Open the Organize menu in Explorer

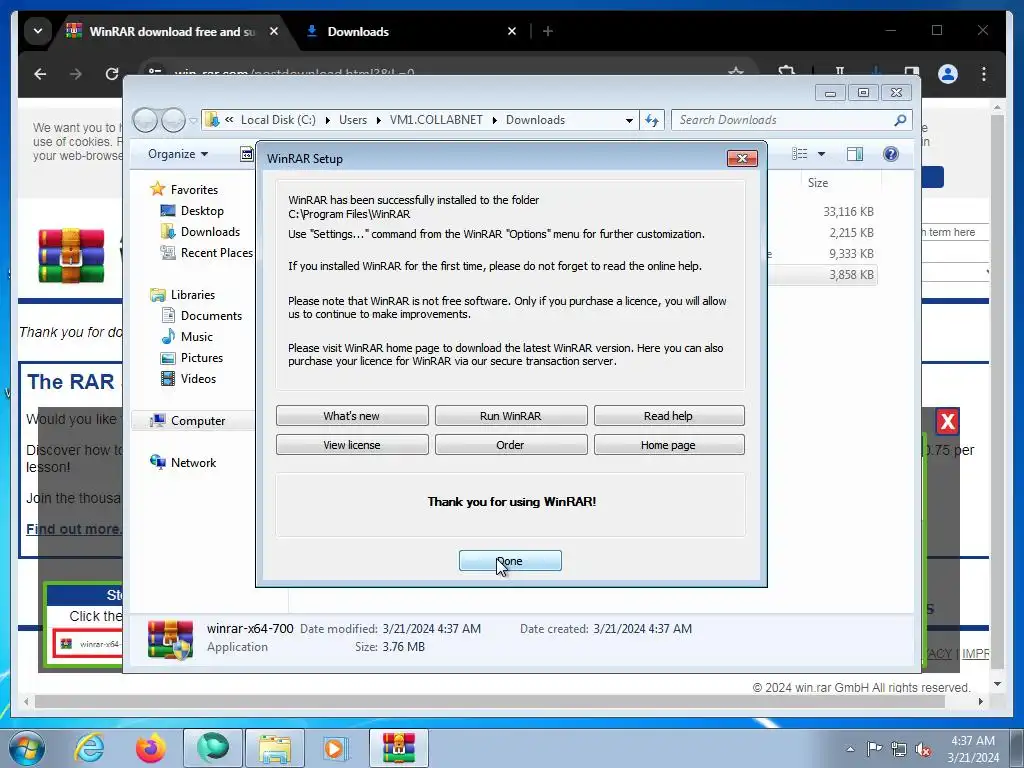tap(178, 154)
